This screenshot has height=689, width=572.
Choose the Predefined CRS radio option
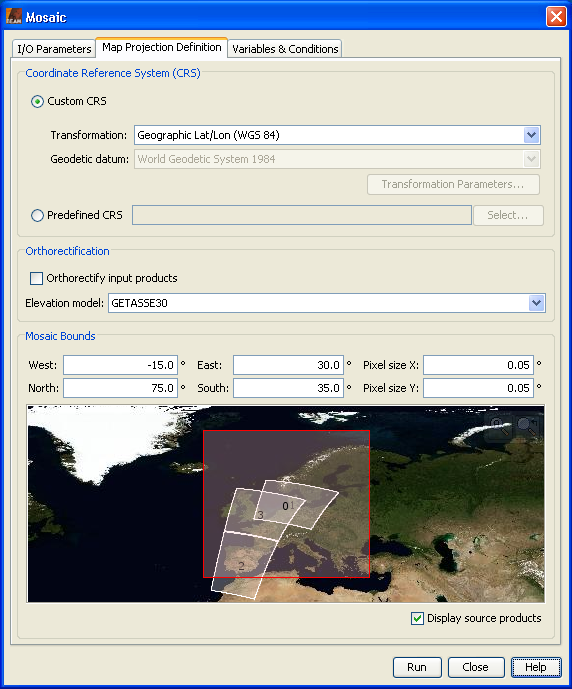[x=37, y=215]
